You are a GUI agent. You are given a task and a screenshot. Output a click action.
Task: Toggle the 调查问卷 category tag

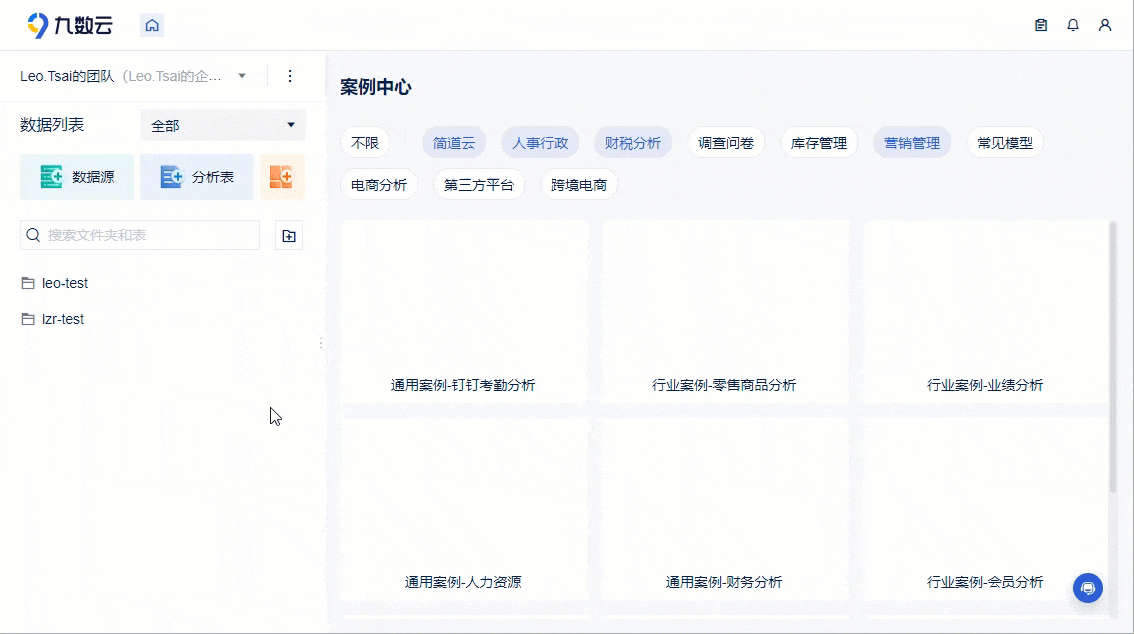(x=726, y=143)
